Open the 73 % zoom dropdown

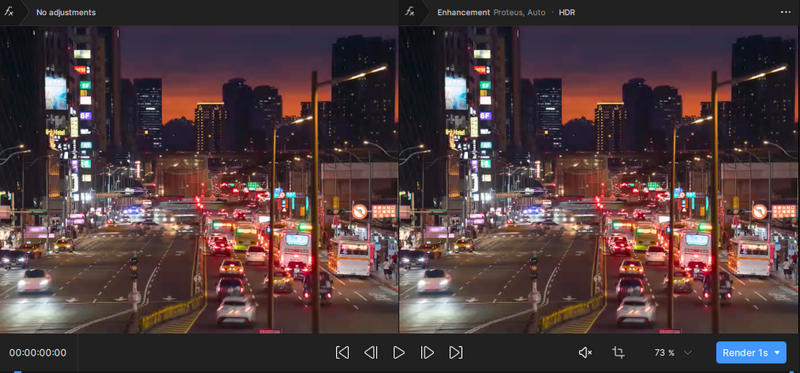pyautogui.click(x=673, y=353)
